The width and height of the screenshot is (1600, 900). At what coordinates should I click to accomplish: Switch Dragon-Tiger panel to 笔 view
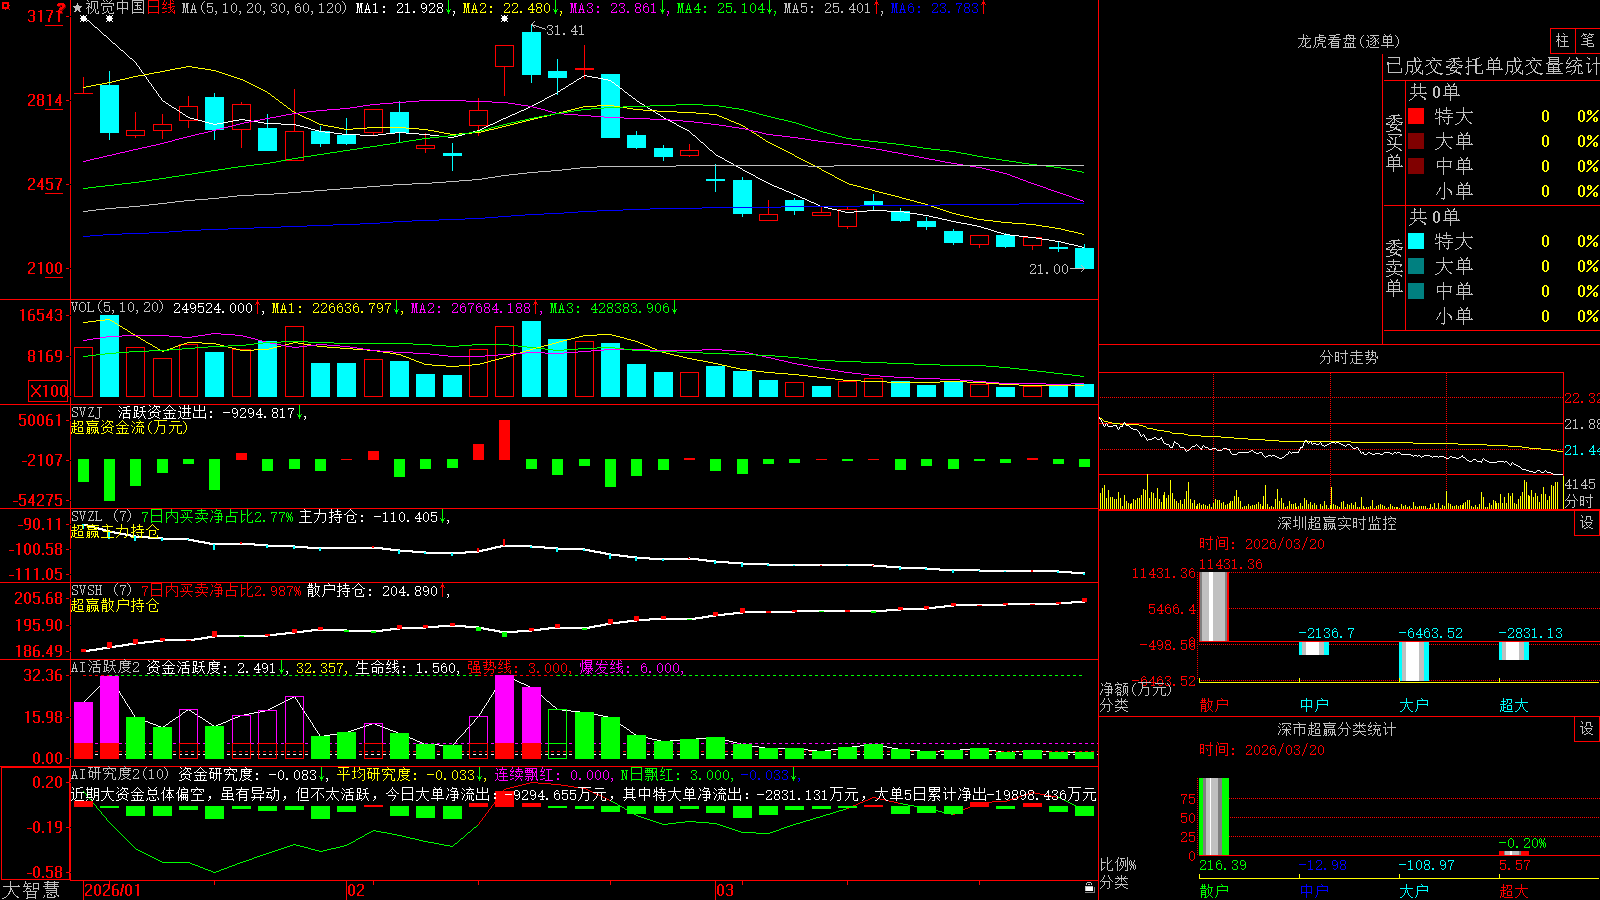coord(1587,41)
